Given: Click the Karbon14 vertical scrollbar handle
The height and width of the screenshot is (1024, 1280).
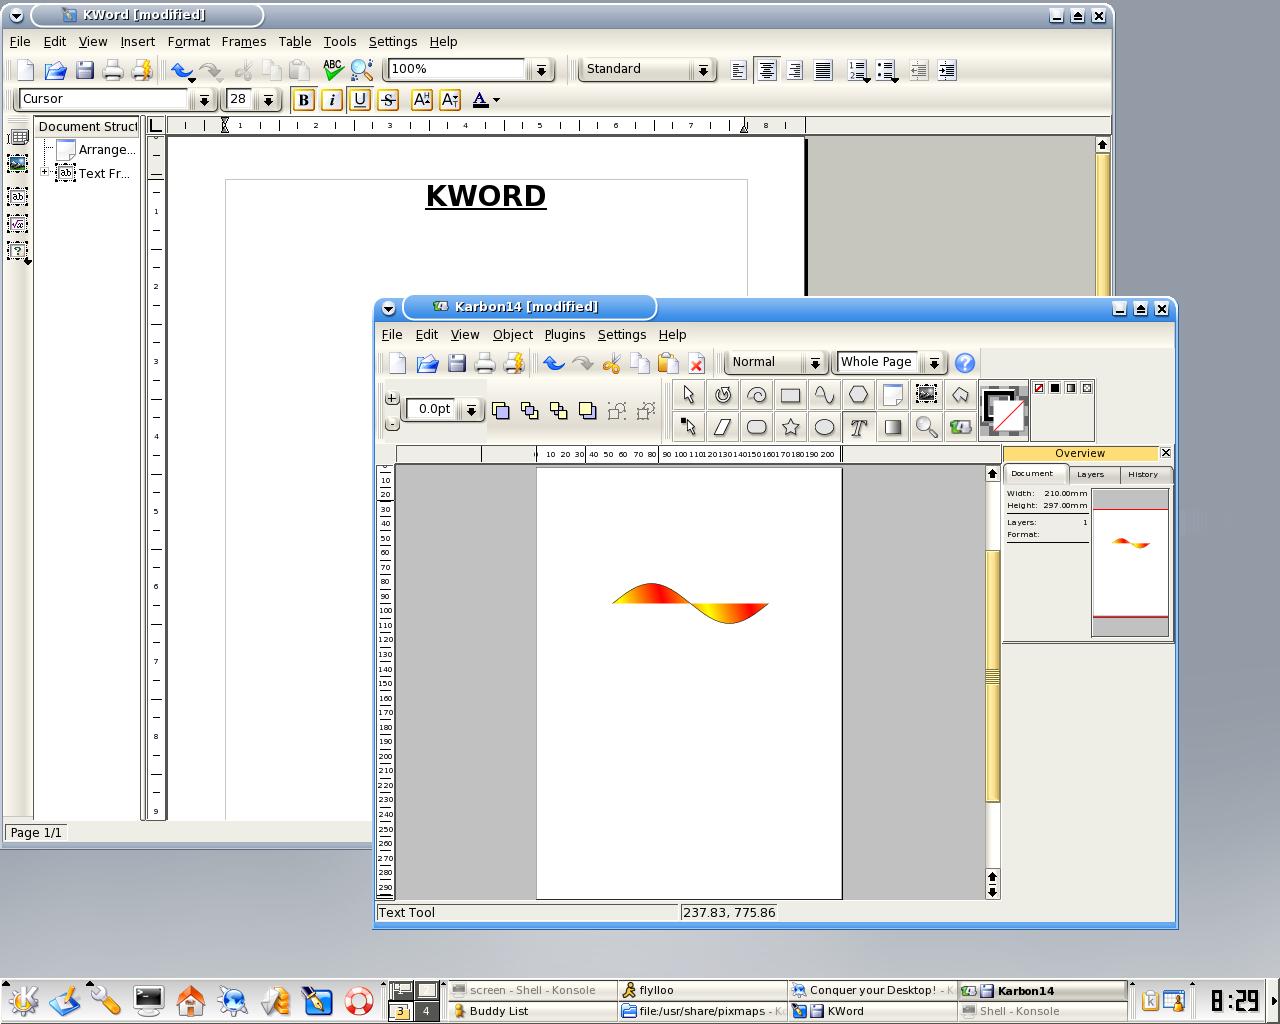Looking at the screenshot, I should point(992,676).
